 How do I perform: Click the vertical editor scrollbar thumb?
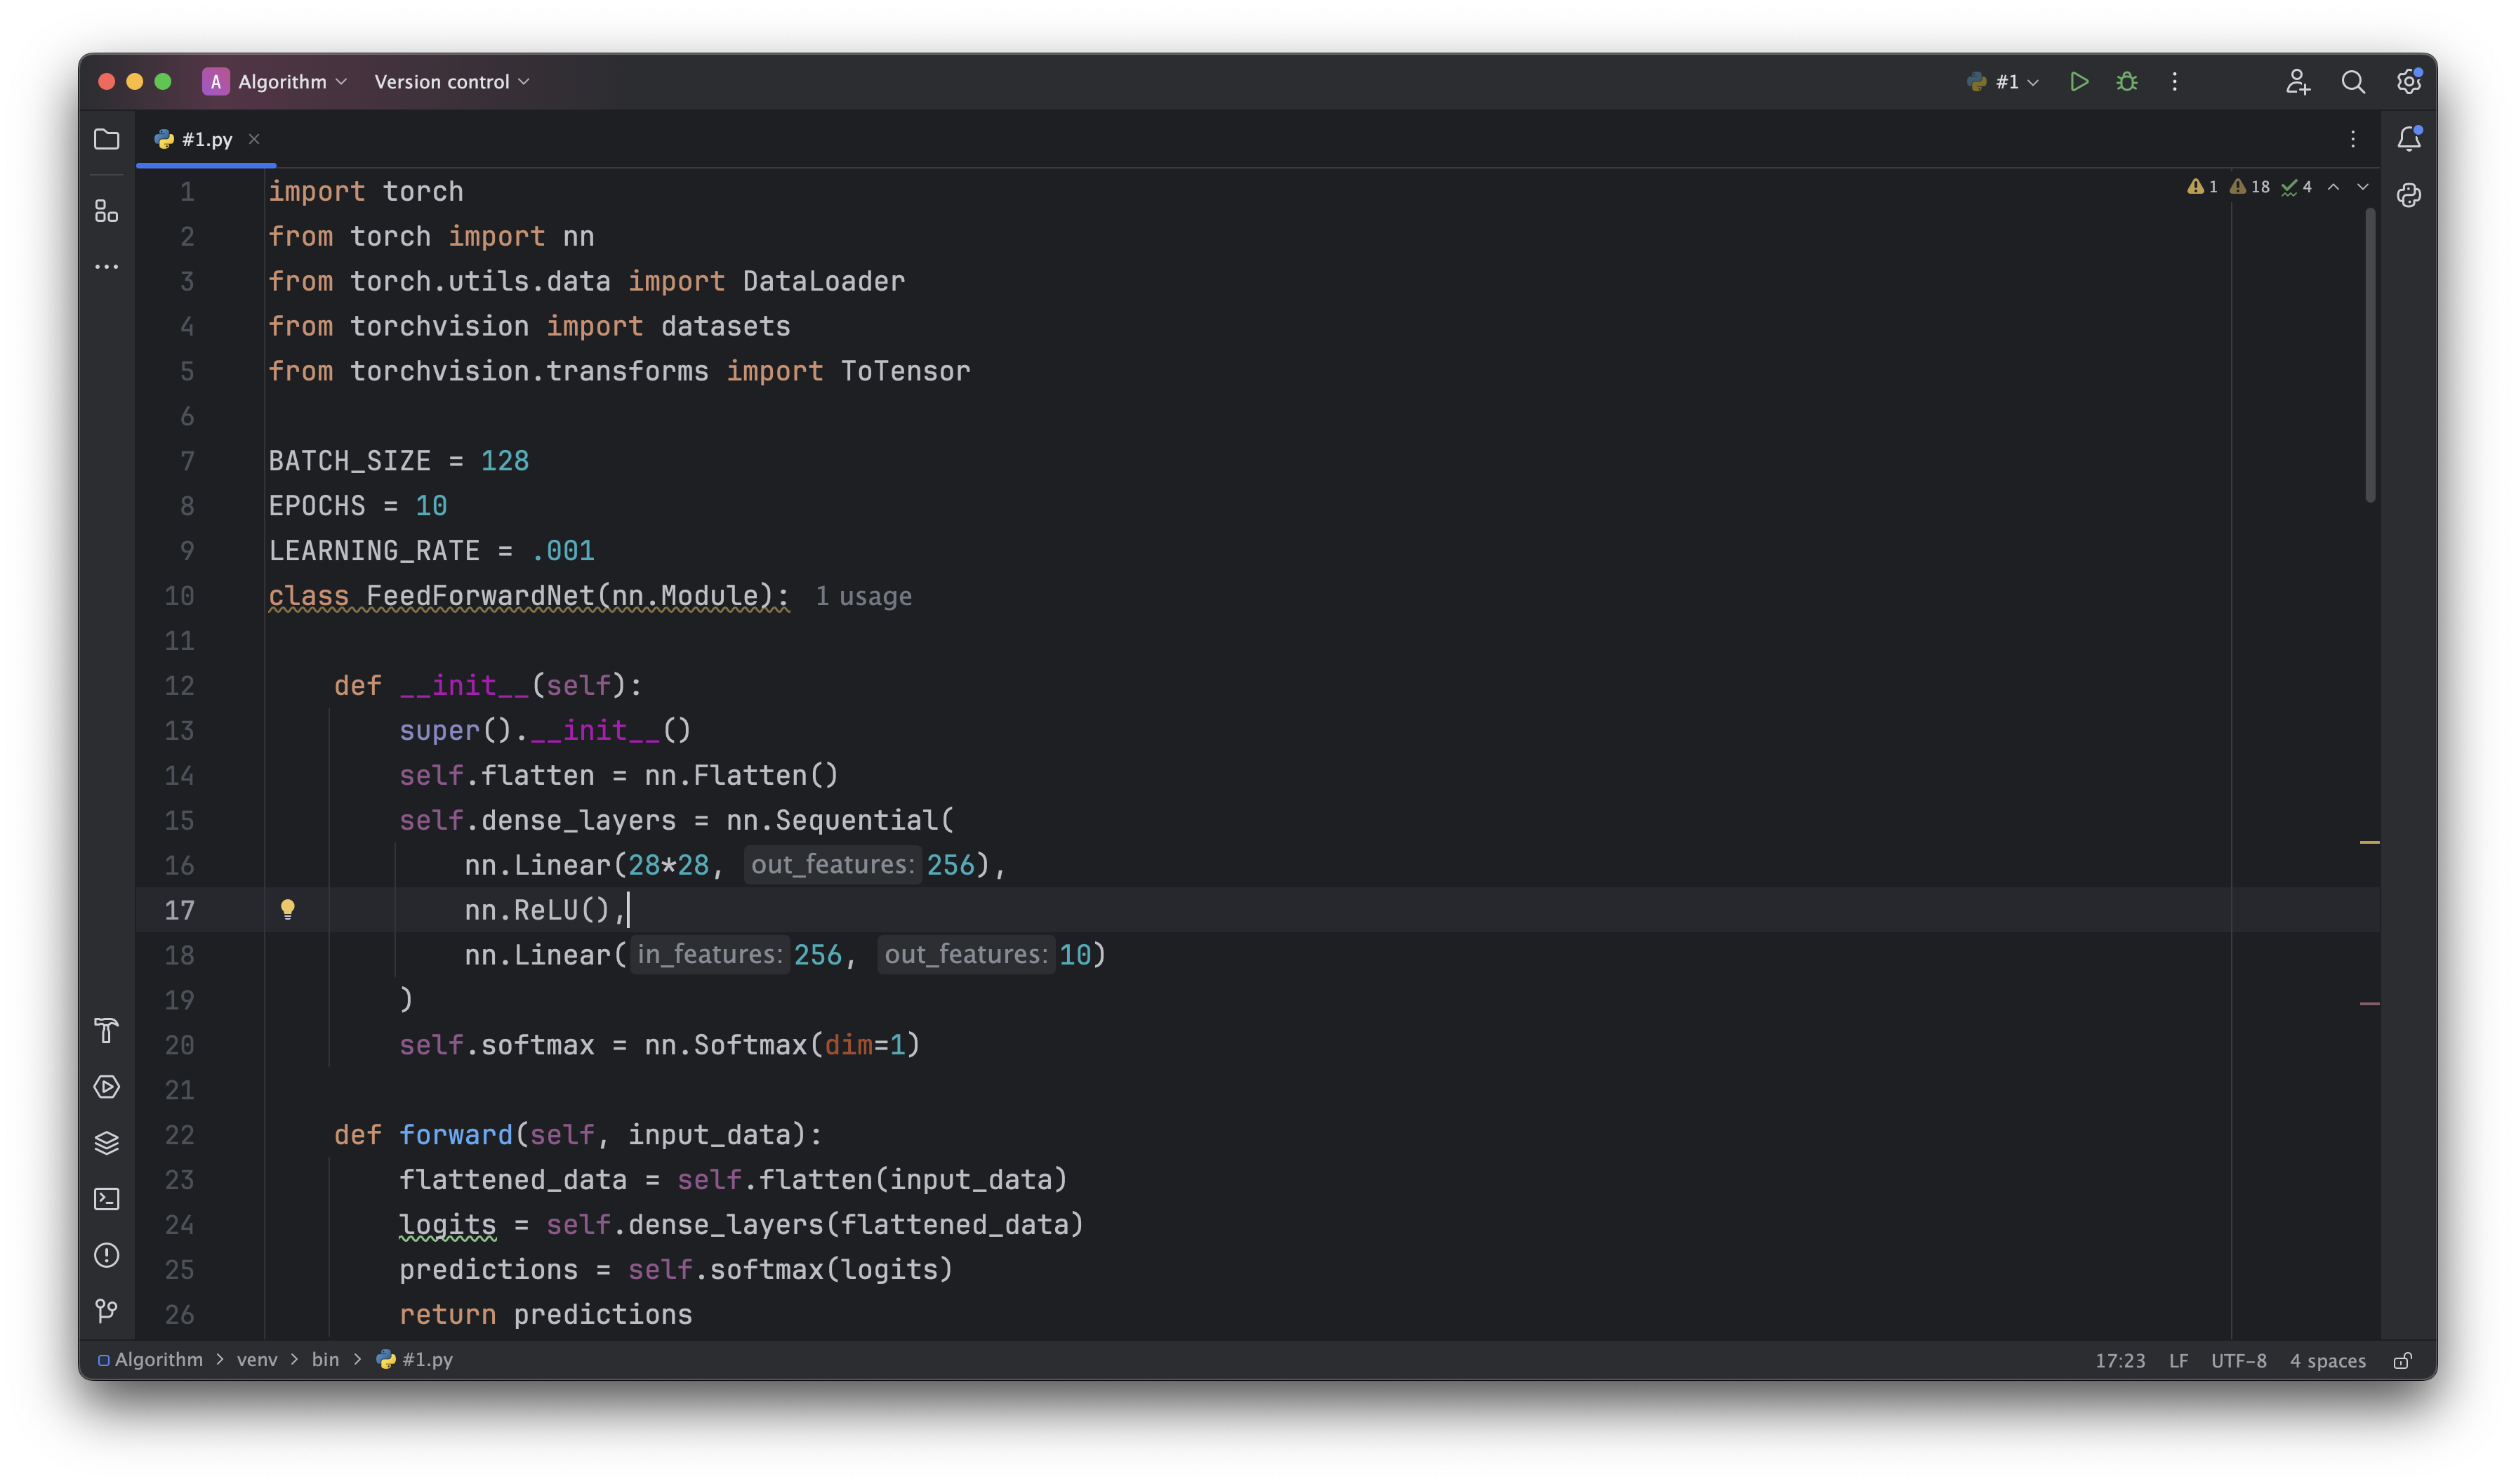(x=2370, y=355)
